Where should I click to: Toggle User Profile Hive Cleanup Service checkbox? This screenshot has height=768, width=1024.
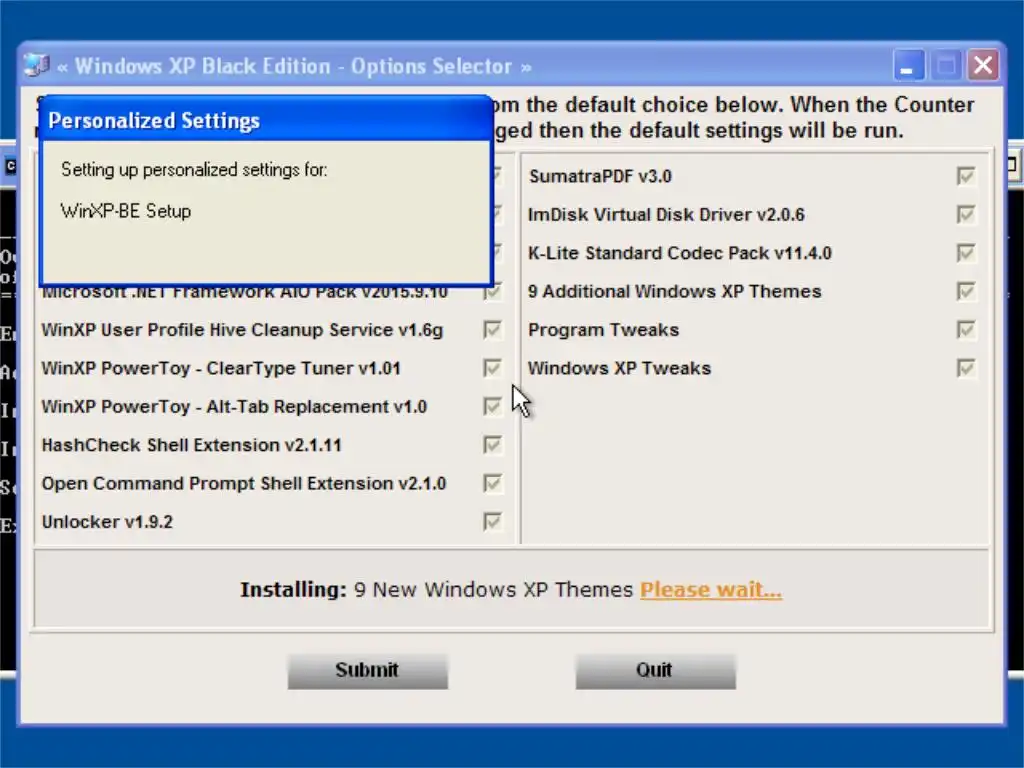point(492,330)
